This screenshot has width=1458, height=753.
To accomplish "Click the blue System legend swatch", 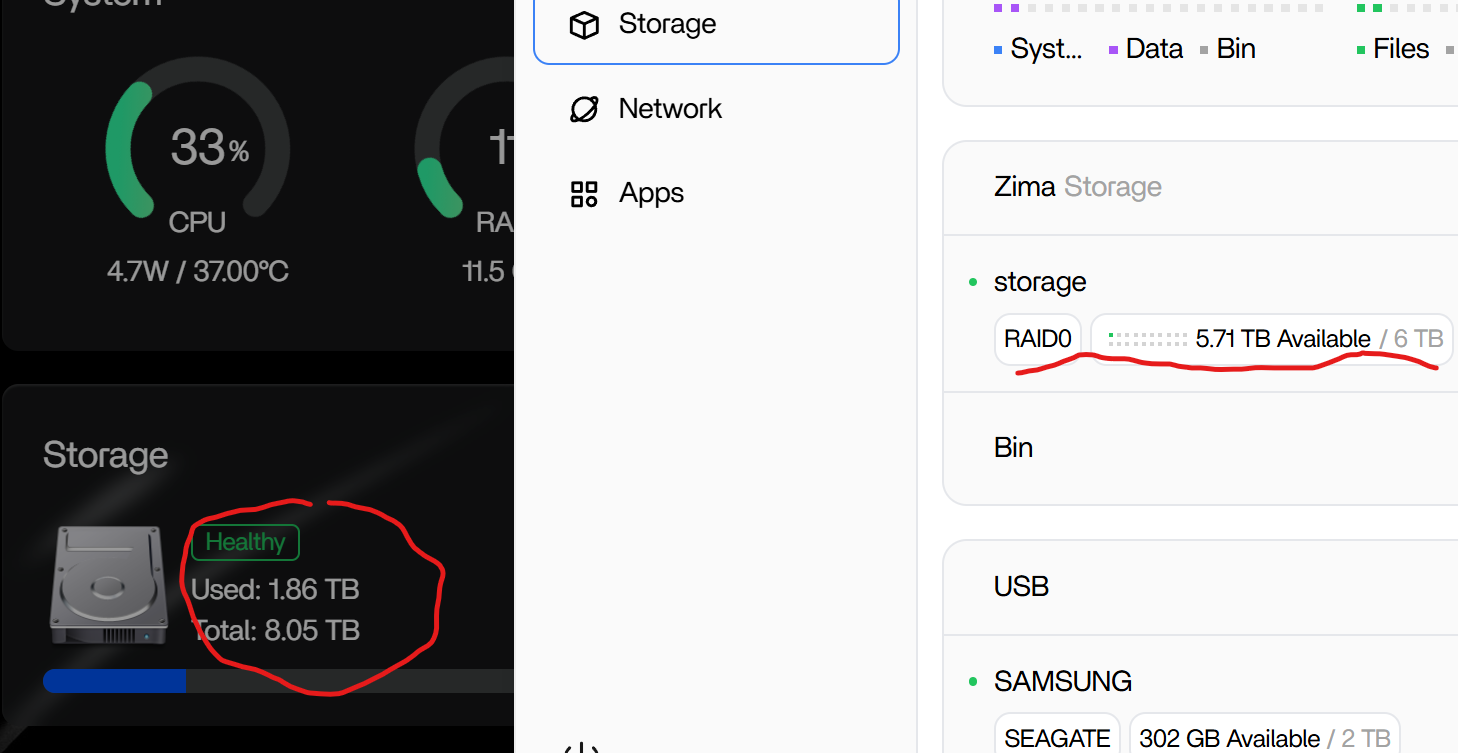I will click(998, 50).
